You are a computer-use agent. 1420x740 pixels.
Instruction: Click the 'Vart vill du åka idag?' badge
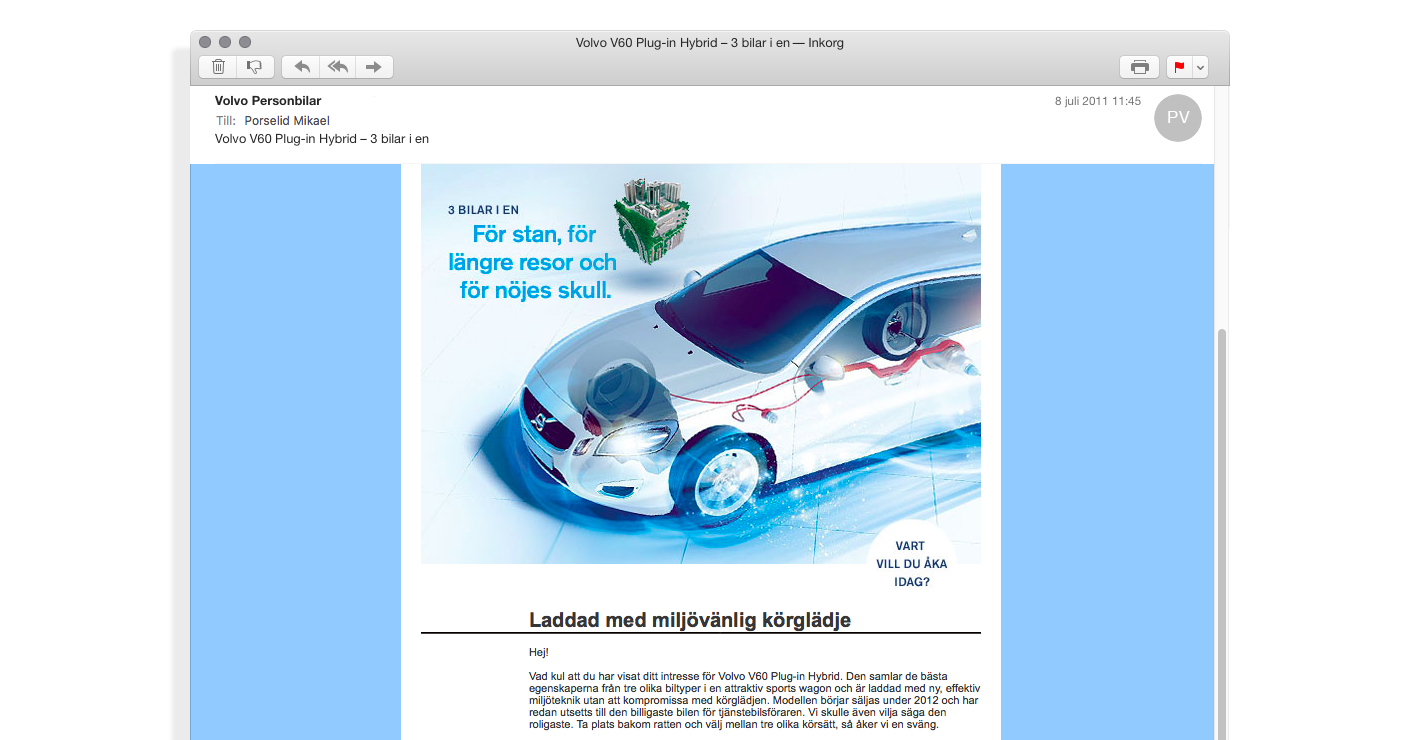tap(911, 564)
